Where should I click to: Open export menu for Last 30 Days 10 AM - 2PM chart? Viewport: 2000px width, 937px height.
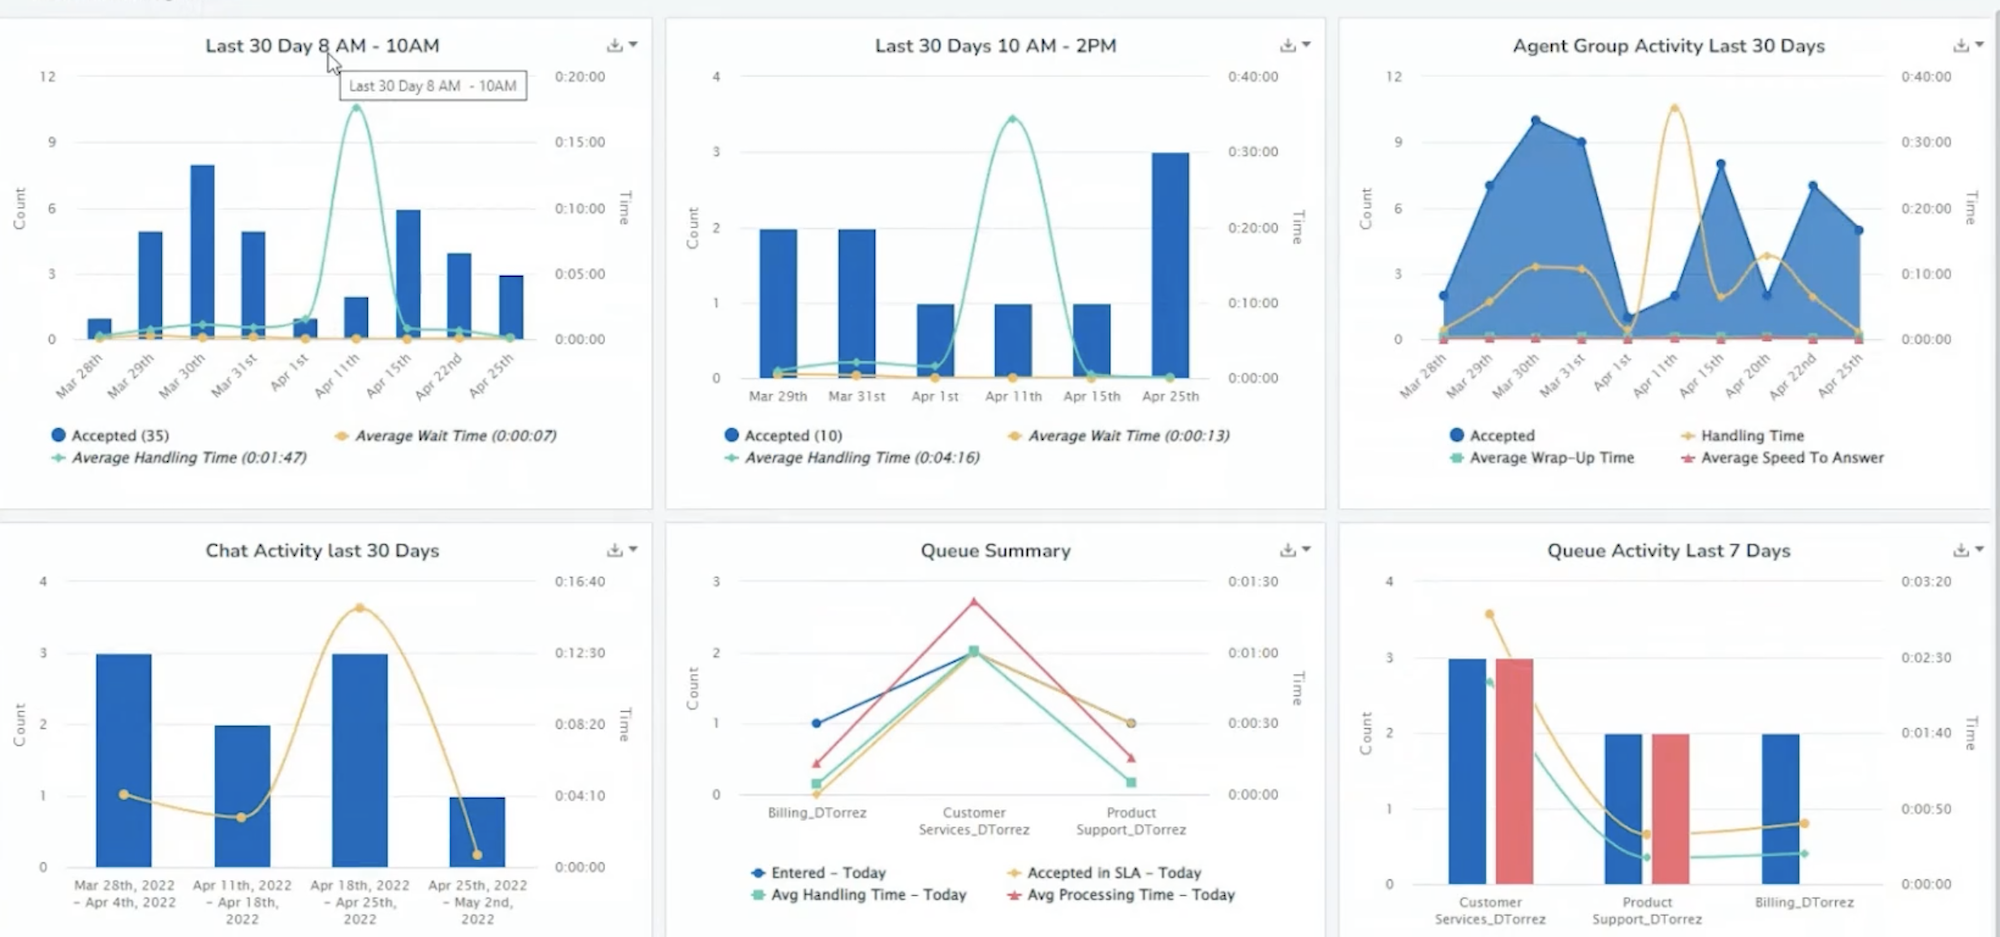coord(1295,45)
